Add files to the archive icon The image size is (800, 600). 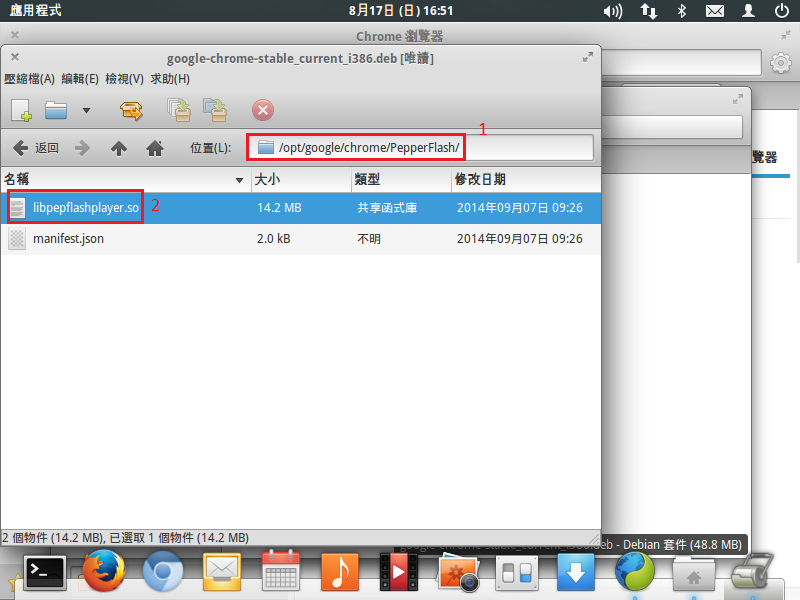179,110
